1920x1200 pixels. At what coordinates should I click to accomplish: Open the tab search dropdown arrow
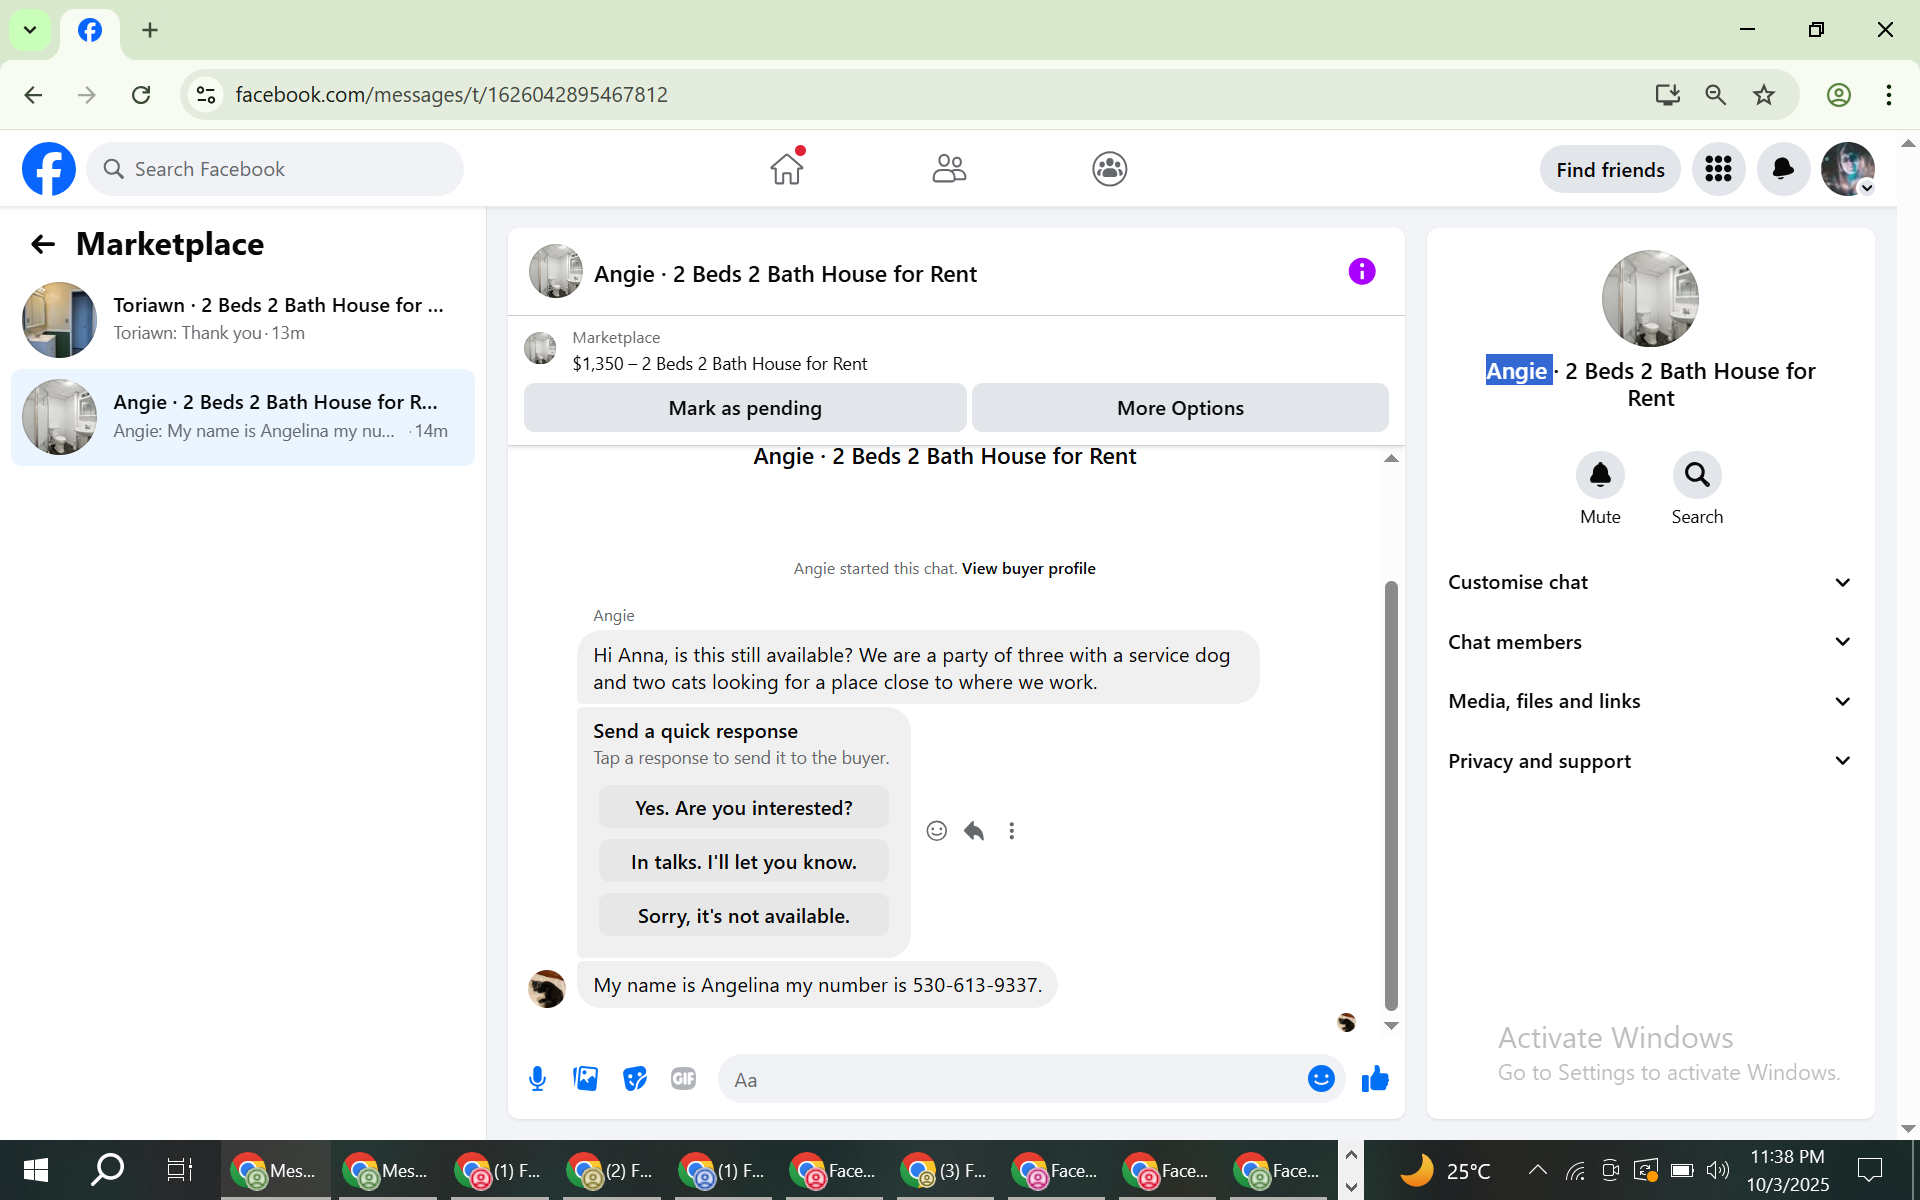(x=30, y=30)
